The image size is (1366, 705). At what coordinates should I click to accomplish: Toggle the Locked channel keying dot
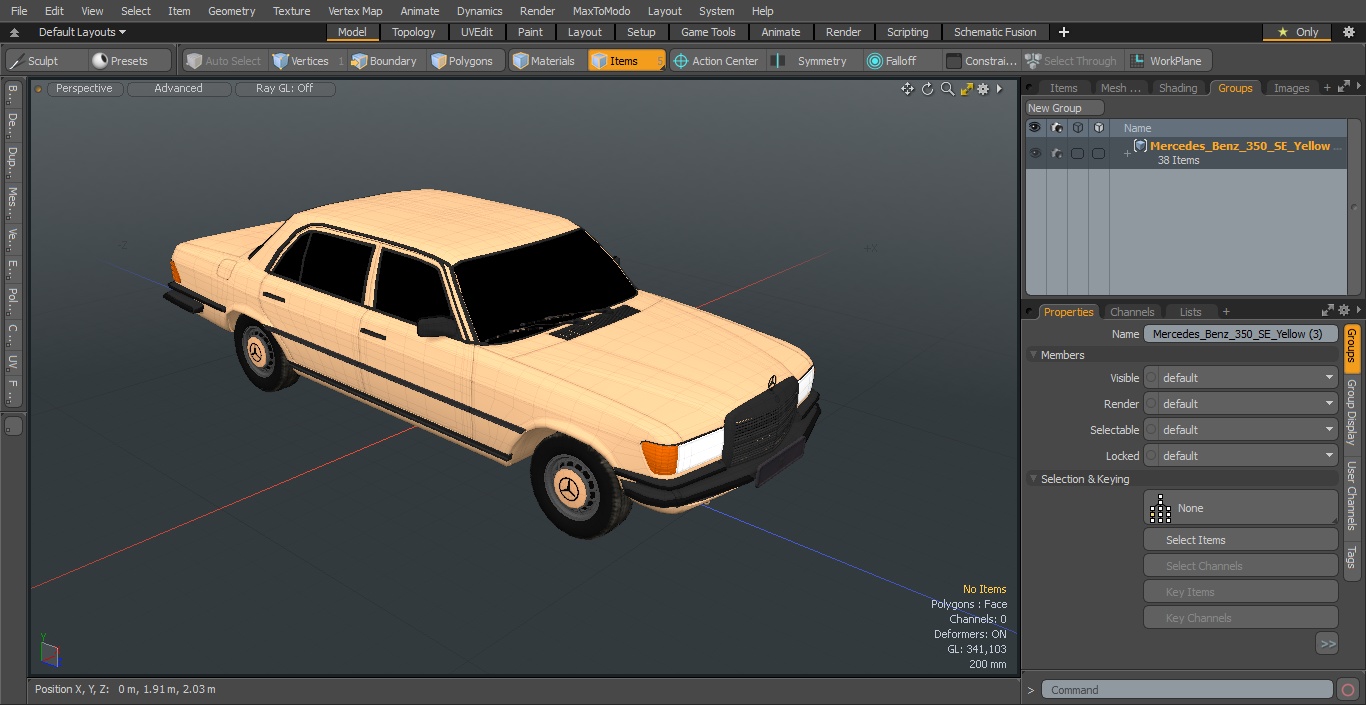pyautogui.click(x=1150, y=456)
